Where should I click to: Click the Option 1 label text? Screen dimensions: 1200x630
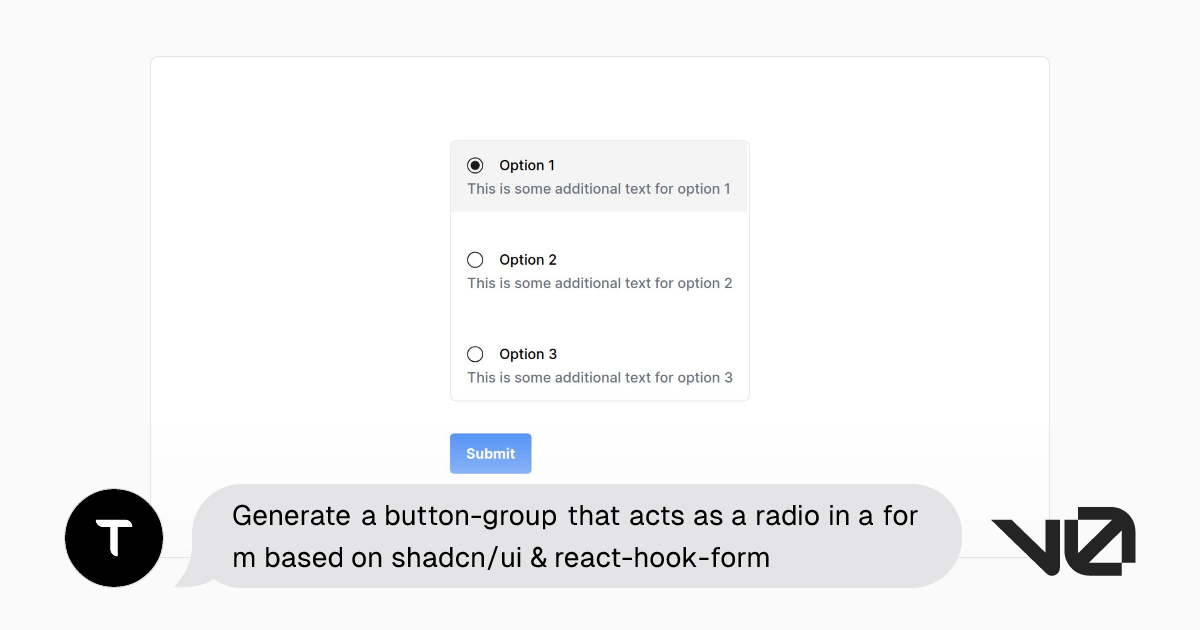click(x=527, y=165)
